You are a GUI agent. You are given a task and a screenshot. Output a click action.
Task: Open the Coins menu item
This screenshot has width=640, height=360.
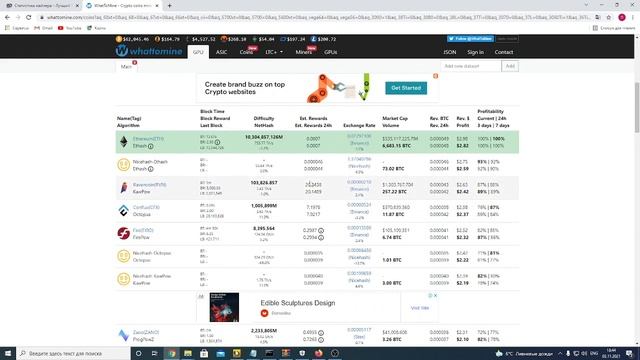[x=246, y=52]
